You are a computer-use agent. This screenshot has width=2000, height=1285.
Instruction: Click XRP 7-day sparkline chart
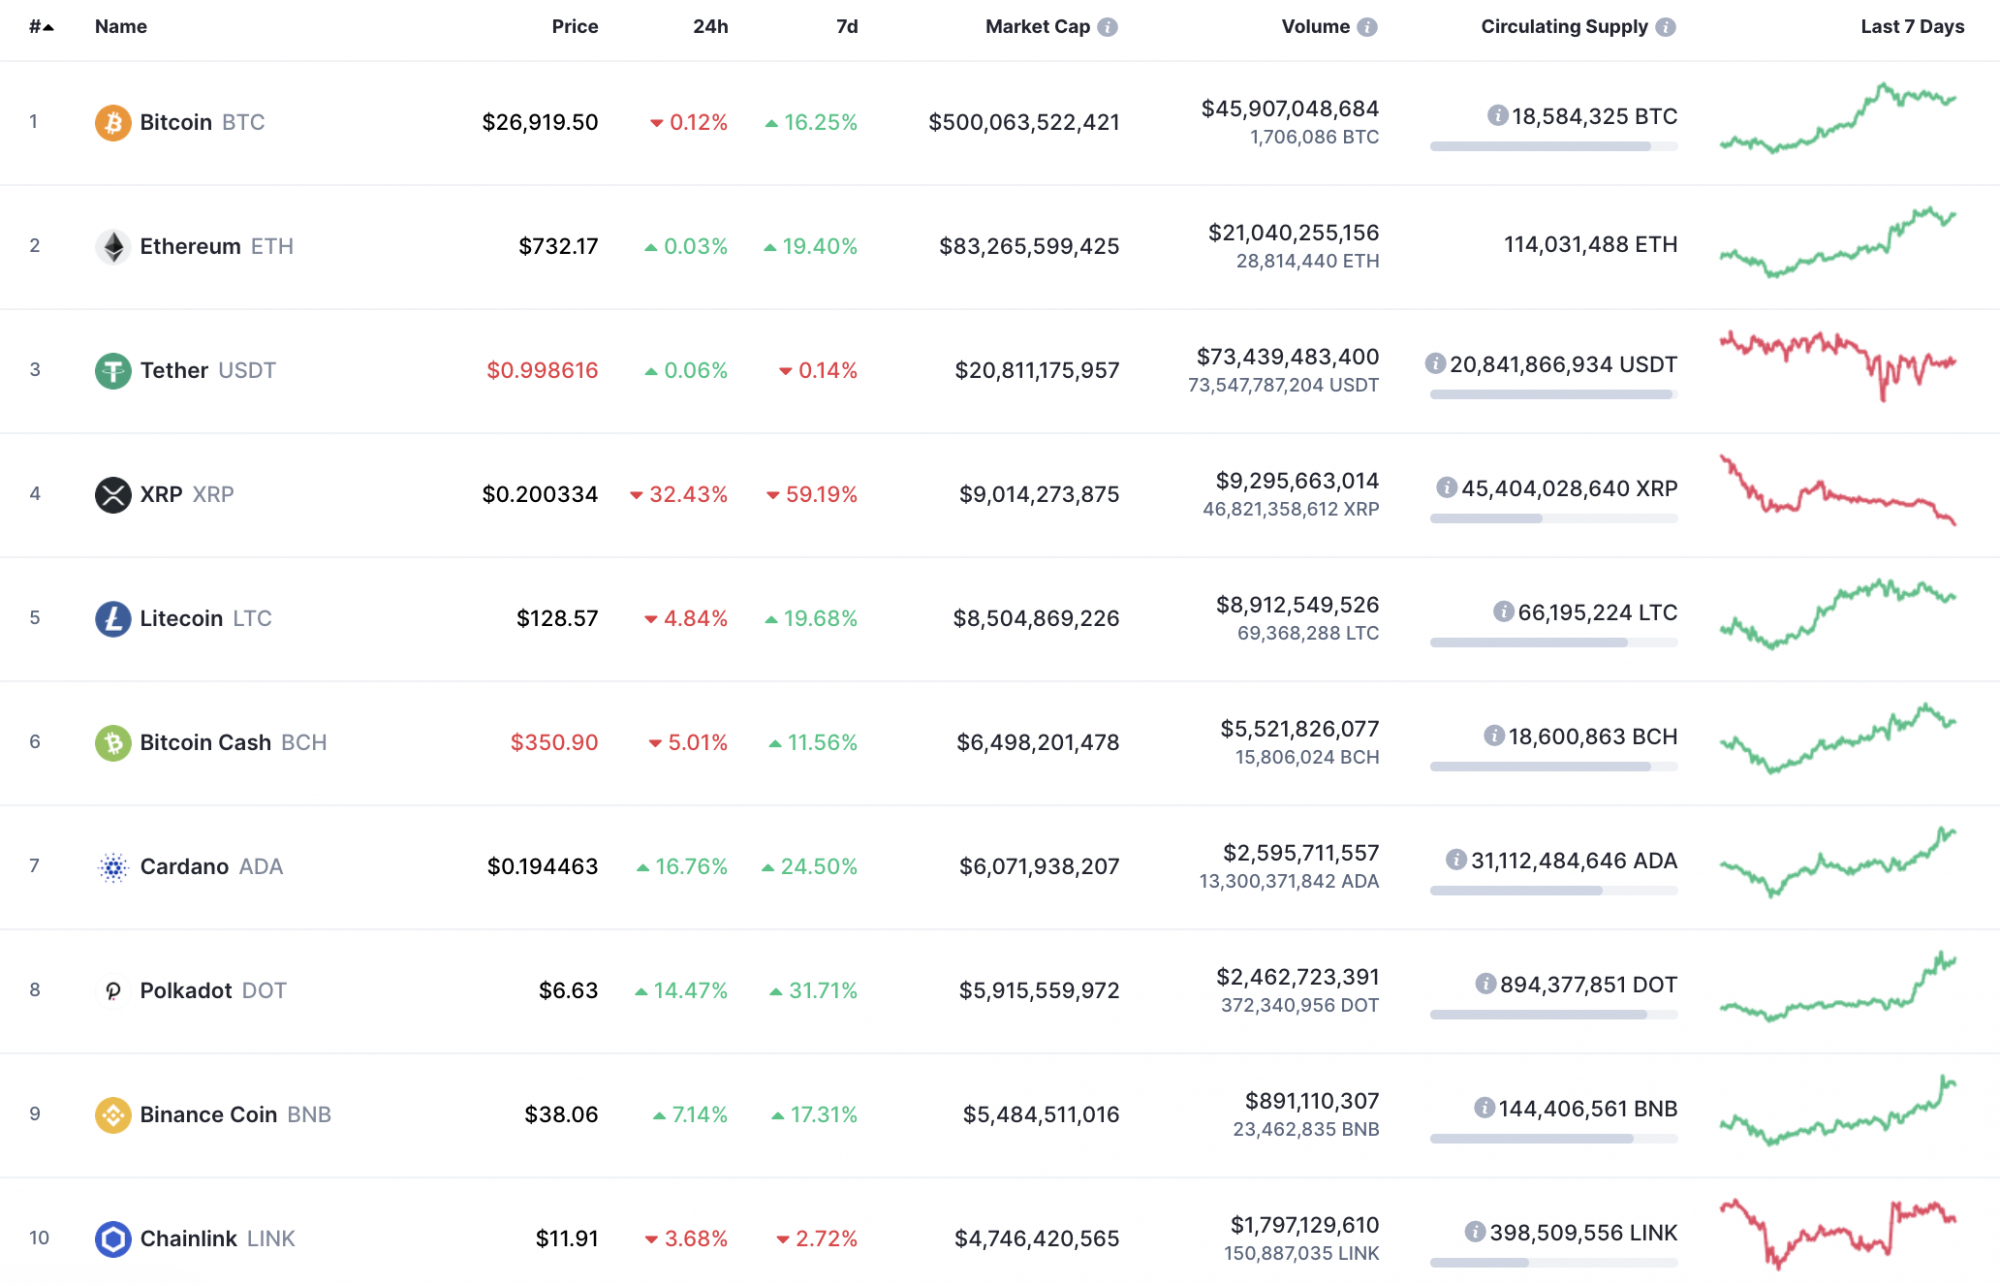point(1838,490)
